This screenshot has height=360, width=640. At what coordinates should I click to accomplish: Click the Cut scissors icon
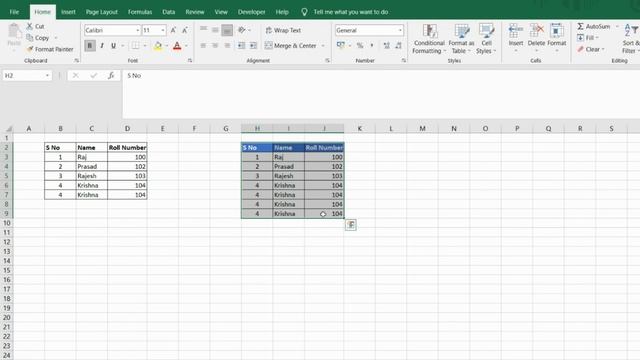tap(30, 26)
